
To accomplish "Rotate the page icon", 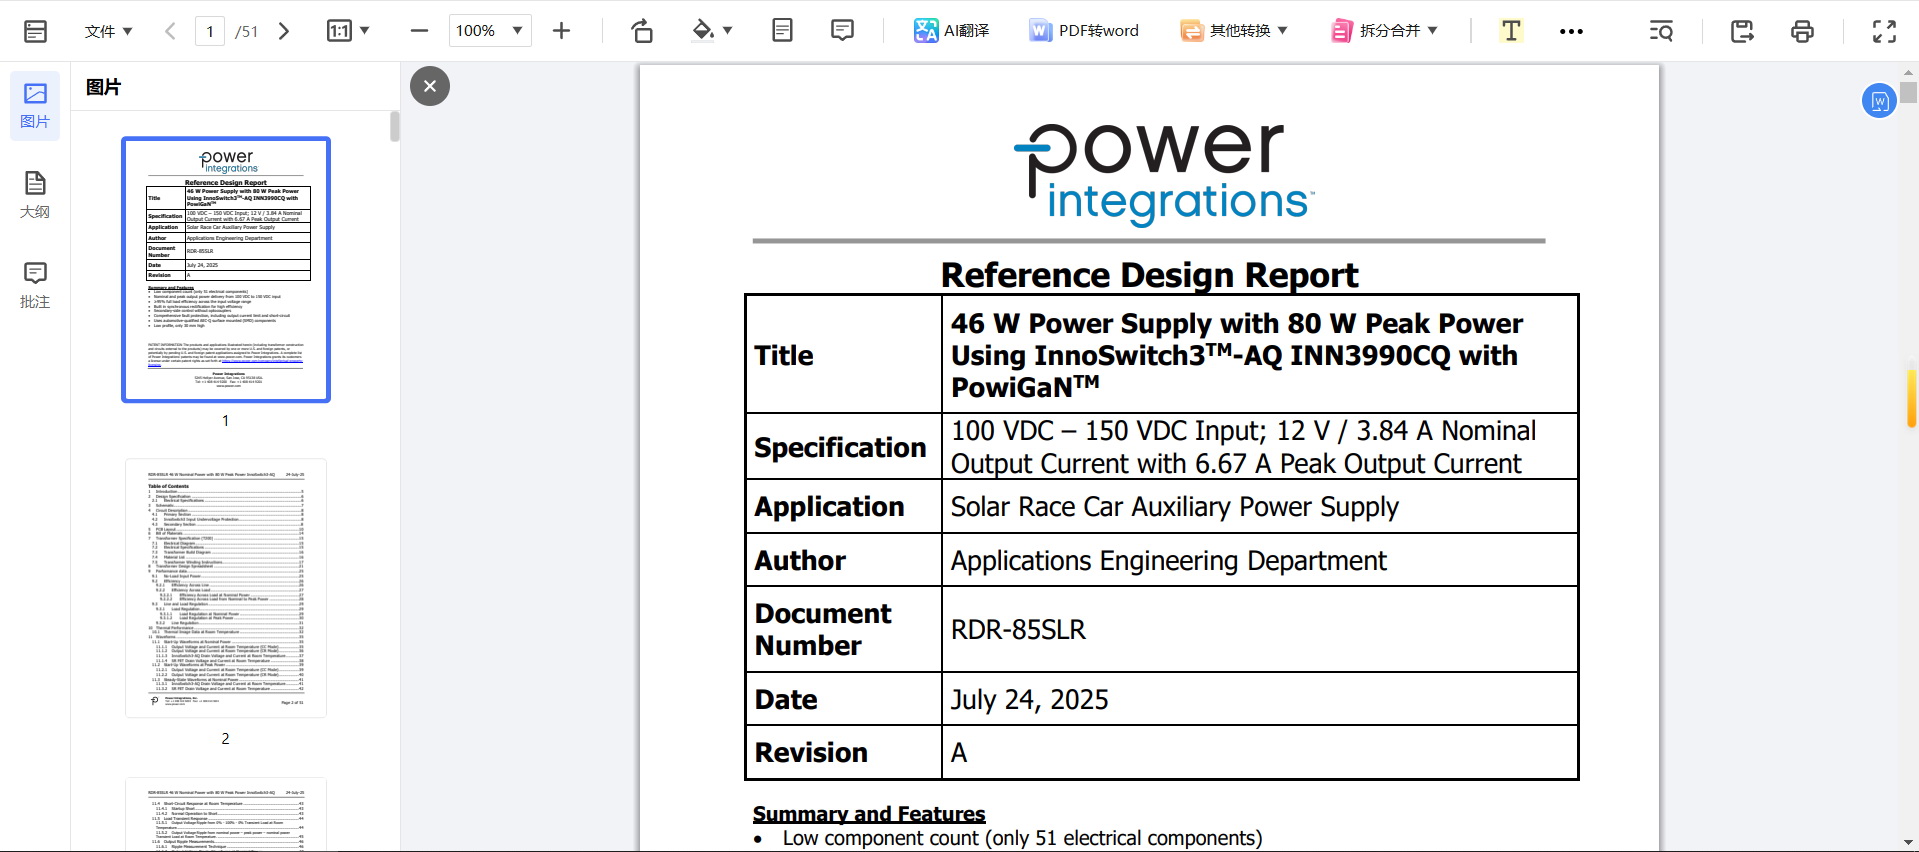I will [642, 31].
